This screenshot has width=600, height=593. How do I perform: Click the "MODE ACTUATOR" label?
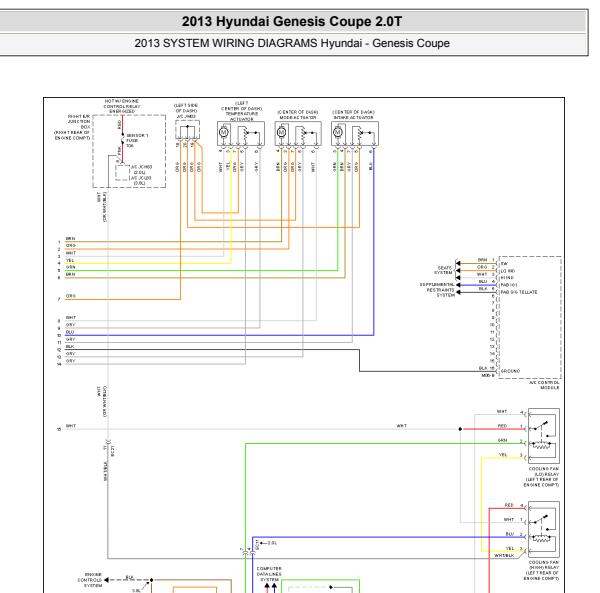click(x=298, y=117)
